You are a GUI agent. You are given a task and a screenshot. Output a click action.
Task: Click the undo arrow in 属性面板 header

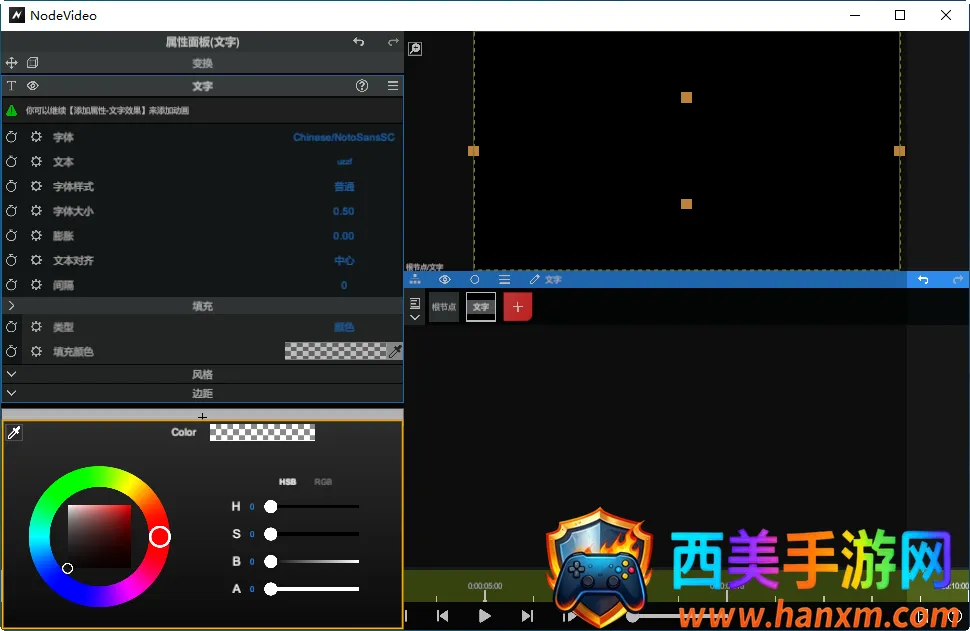359,42
